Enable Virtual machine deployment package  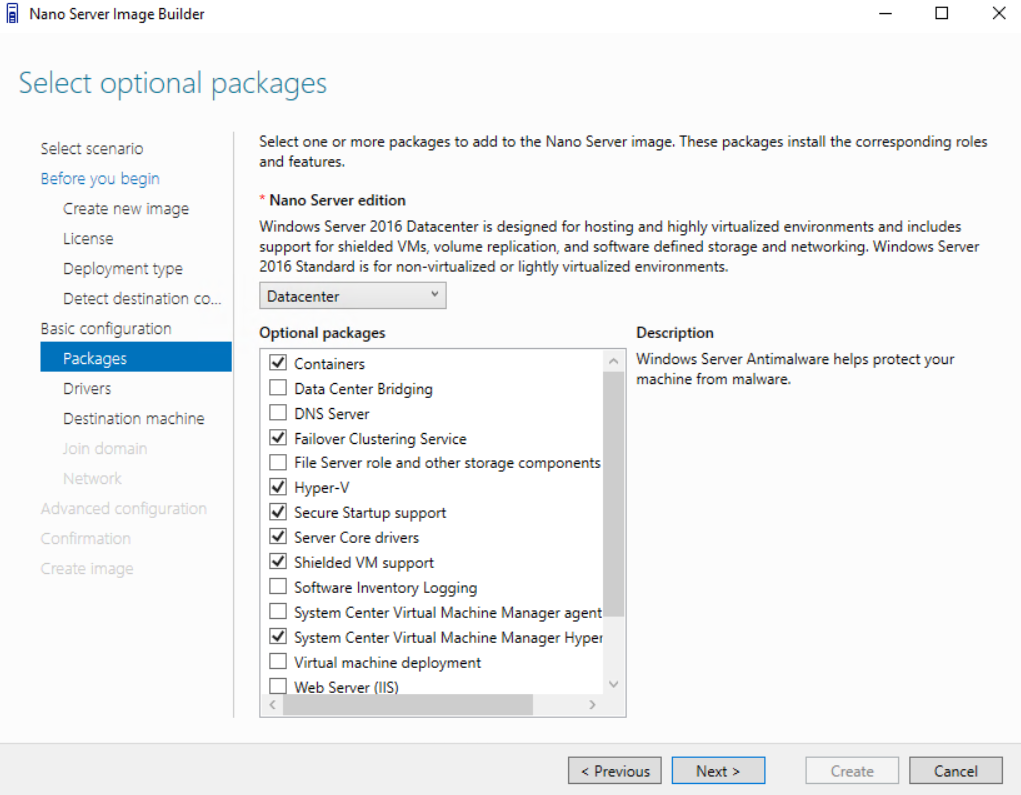coord(278,662)
